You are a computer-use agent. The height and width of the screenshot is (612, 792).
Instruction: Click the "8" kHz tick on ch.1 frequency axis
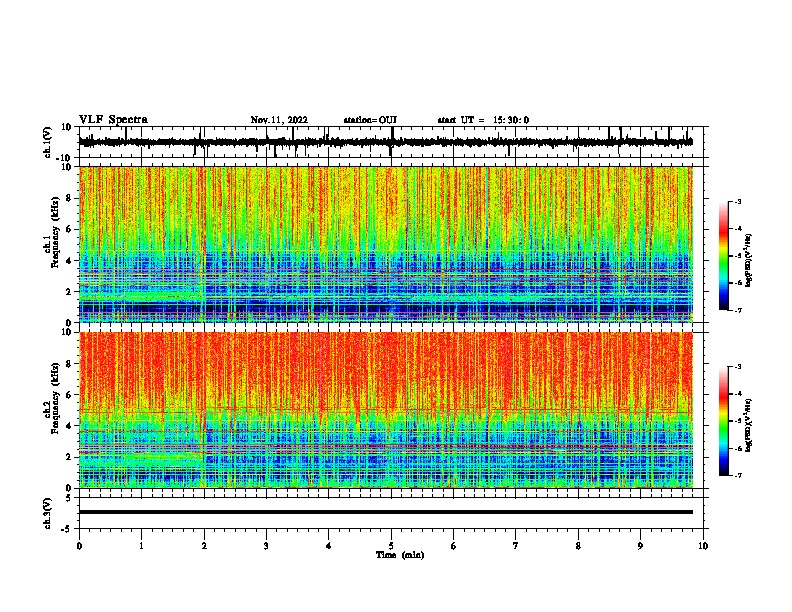pos(69,198)
